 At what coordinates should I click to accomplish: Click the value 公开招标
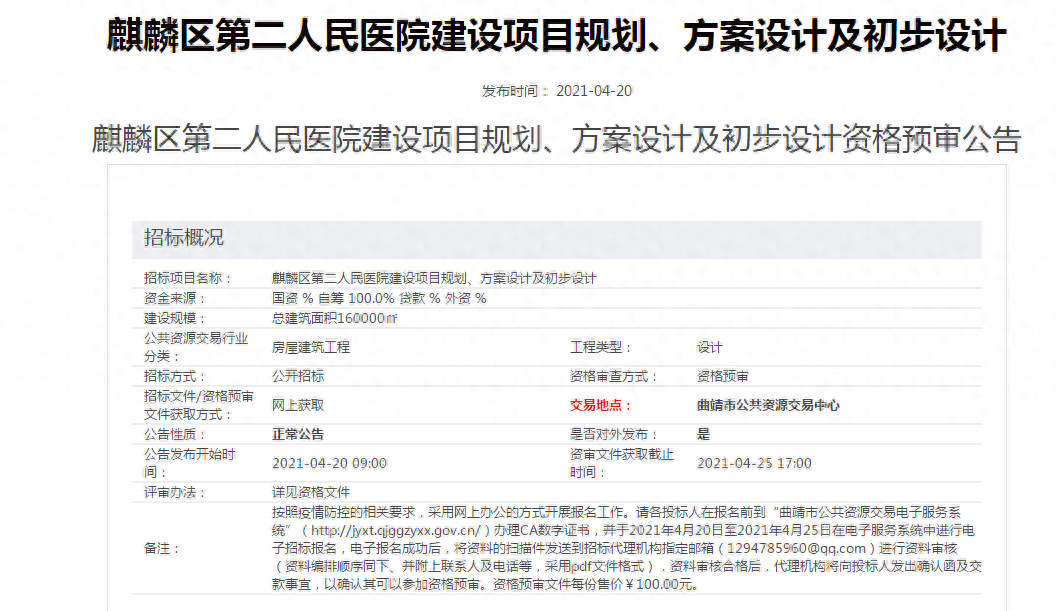click(298, 376)
